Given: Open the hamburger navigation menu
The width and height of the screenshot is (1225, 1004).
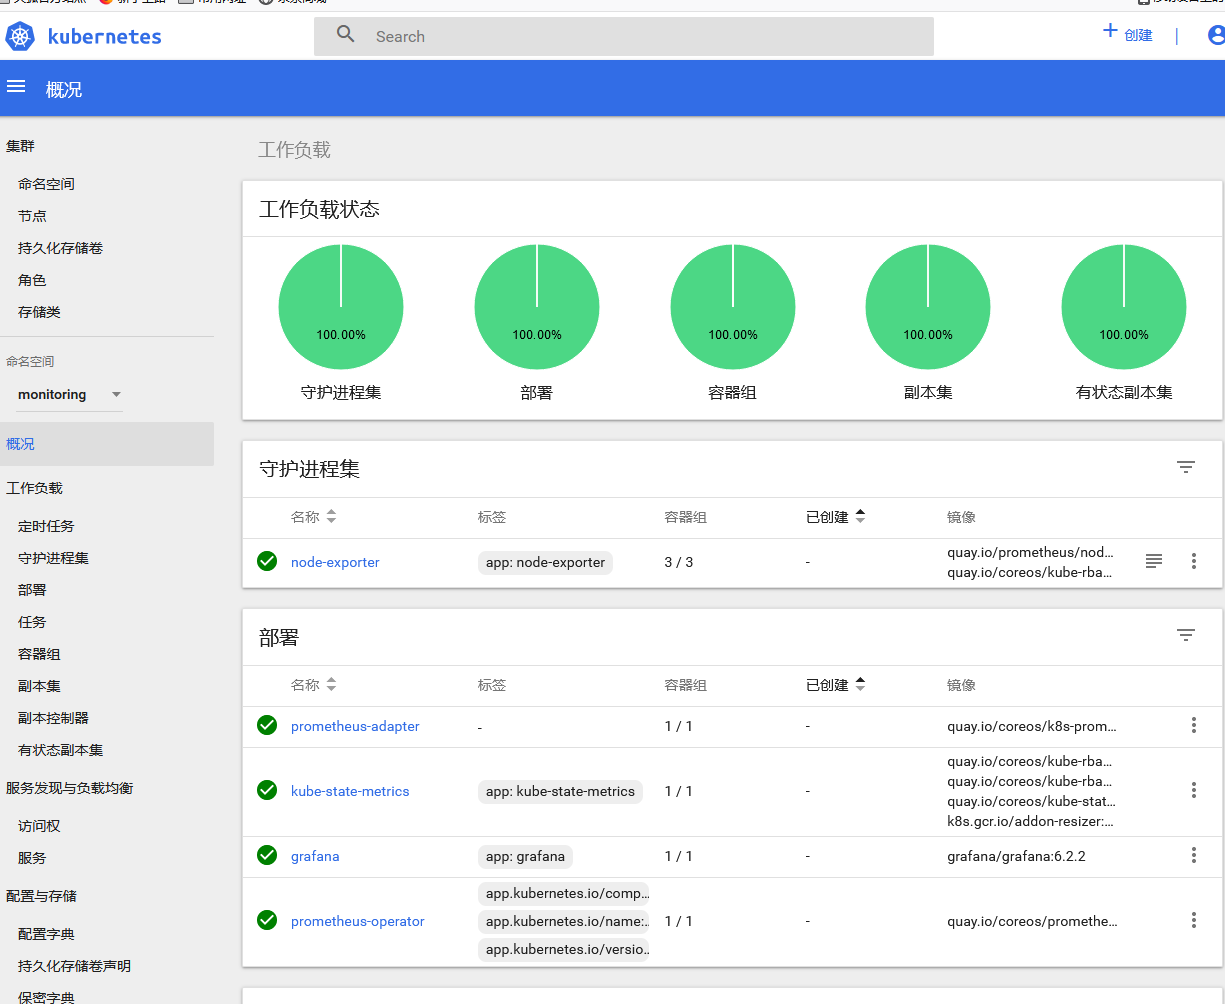Looking at the screenshot, I should (x=16, y=87).
